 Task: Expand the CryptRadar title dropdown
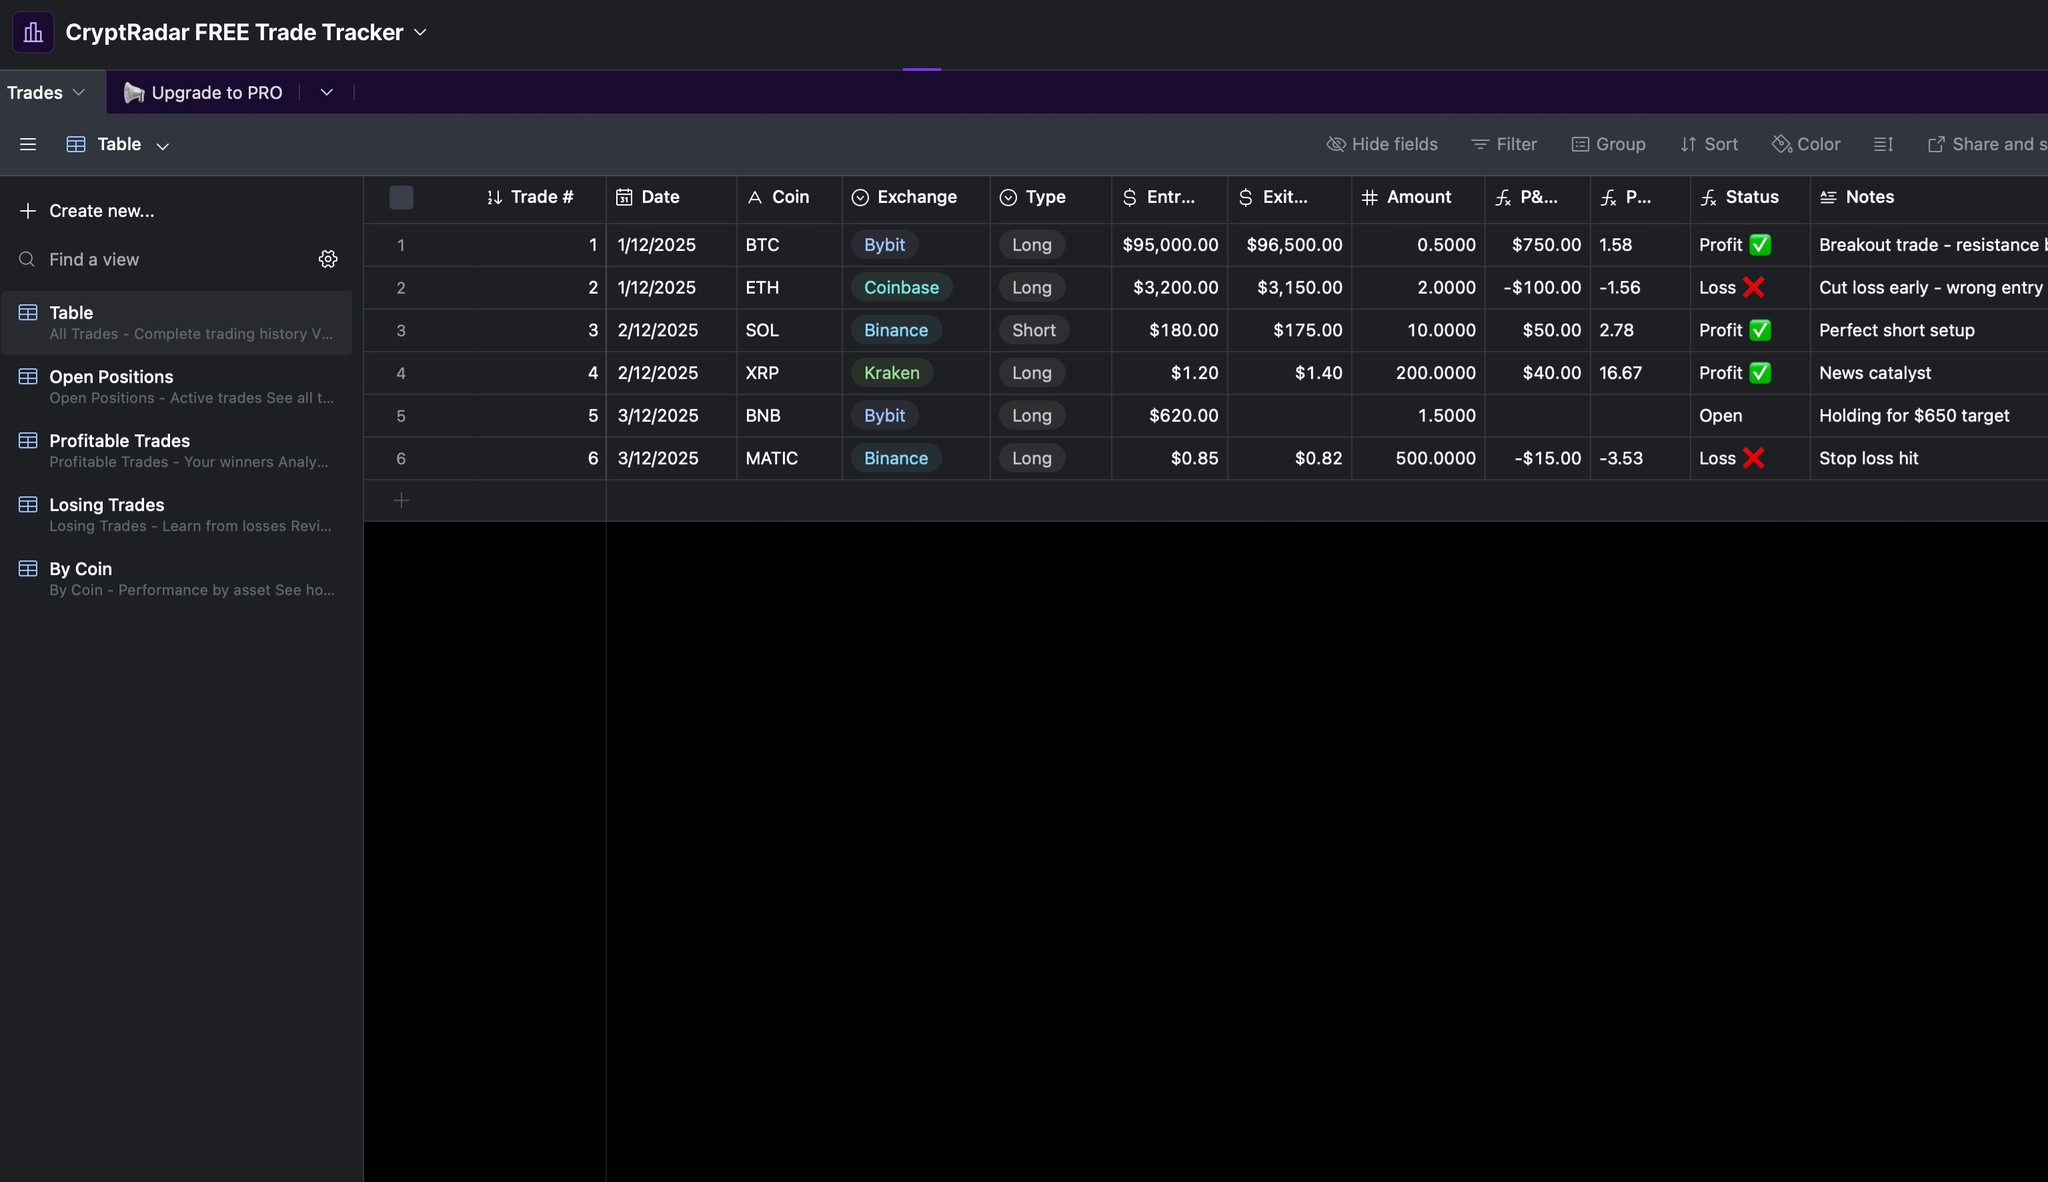point(420,31)
